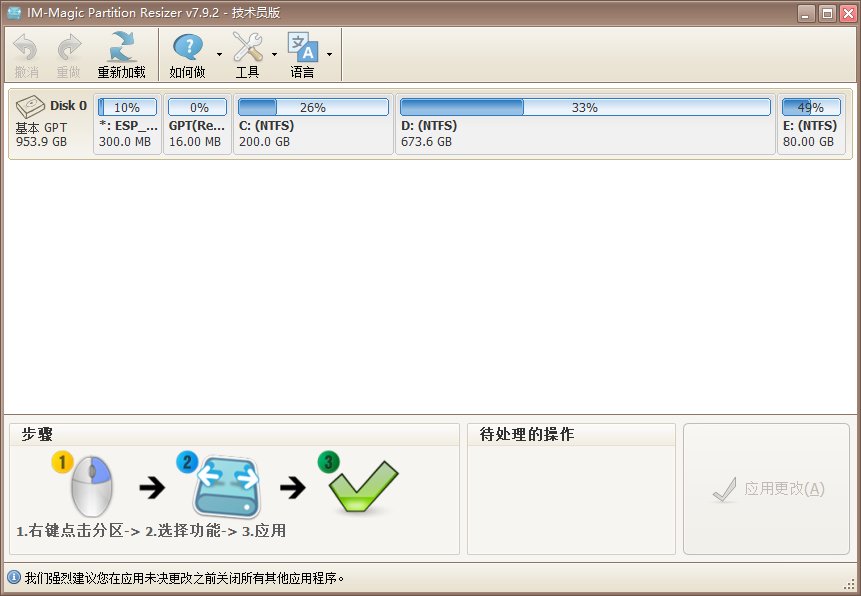Click the step 3 green checkmark icon
861x596 pixels.
pyautogui.click(x=362, y=486)
